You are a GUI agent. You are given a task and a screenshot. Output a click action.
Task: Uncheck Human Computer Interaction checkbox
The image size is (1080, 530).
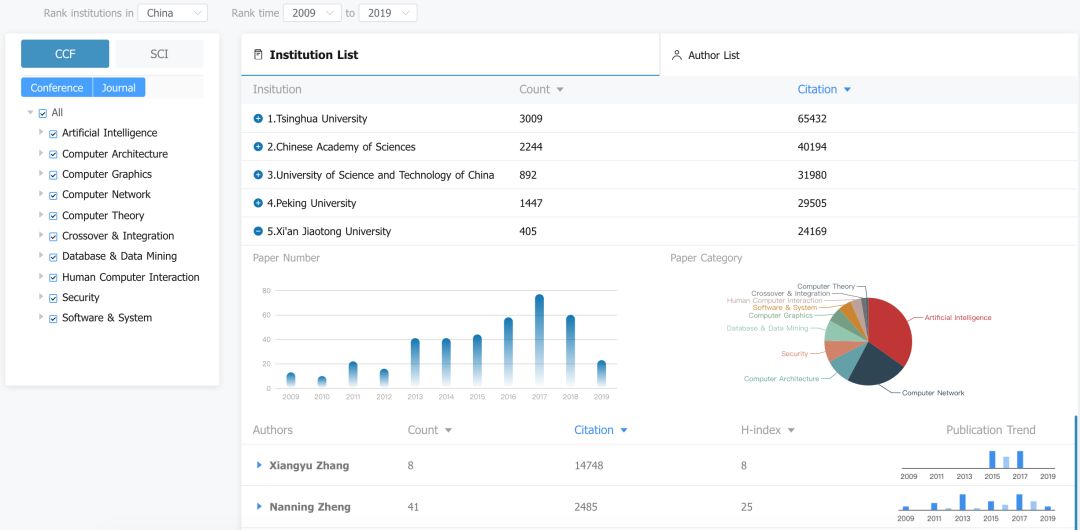point(53,278)
